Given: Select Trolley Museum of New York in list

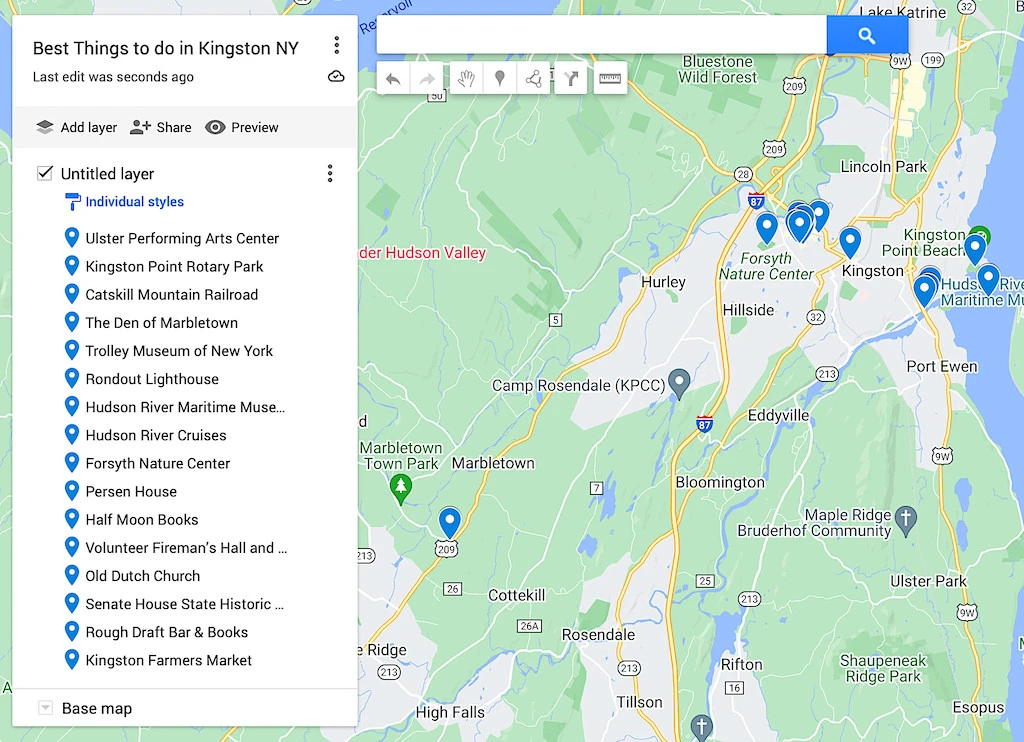Looking at the screenshot, I should (x=179, y=351).
